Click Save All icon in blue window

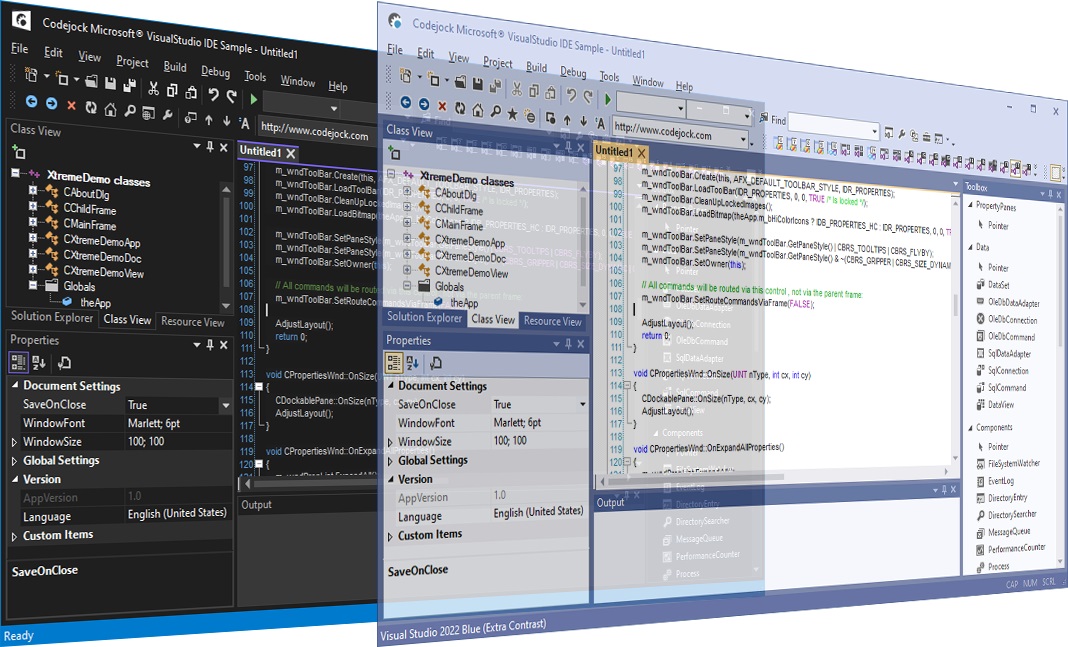(495, 86)
